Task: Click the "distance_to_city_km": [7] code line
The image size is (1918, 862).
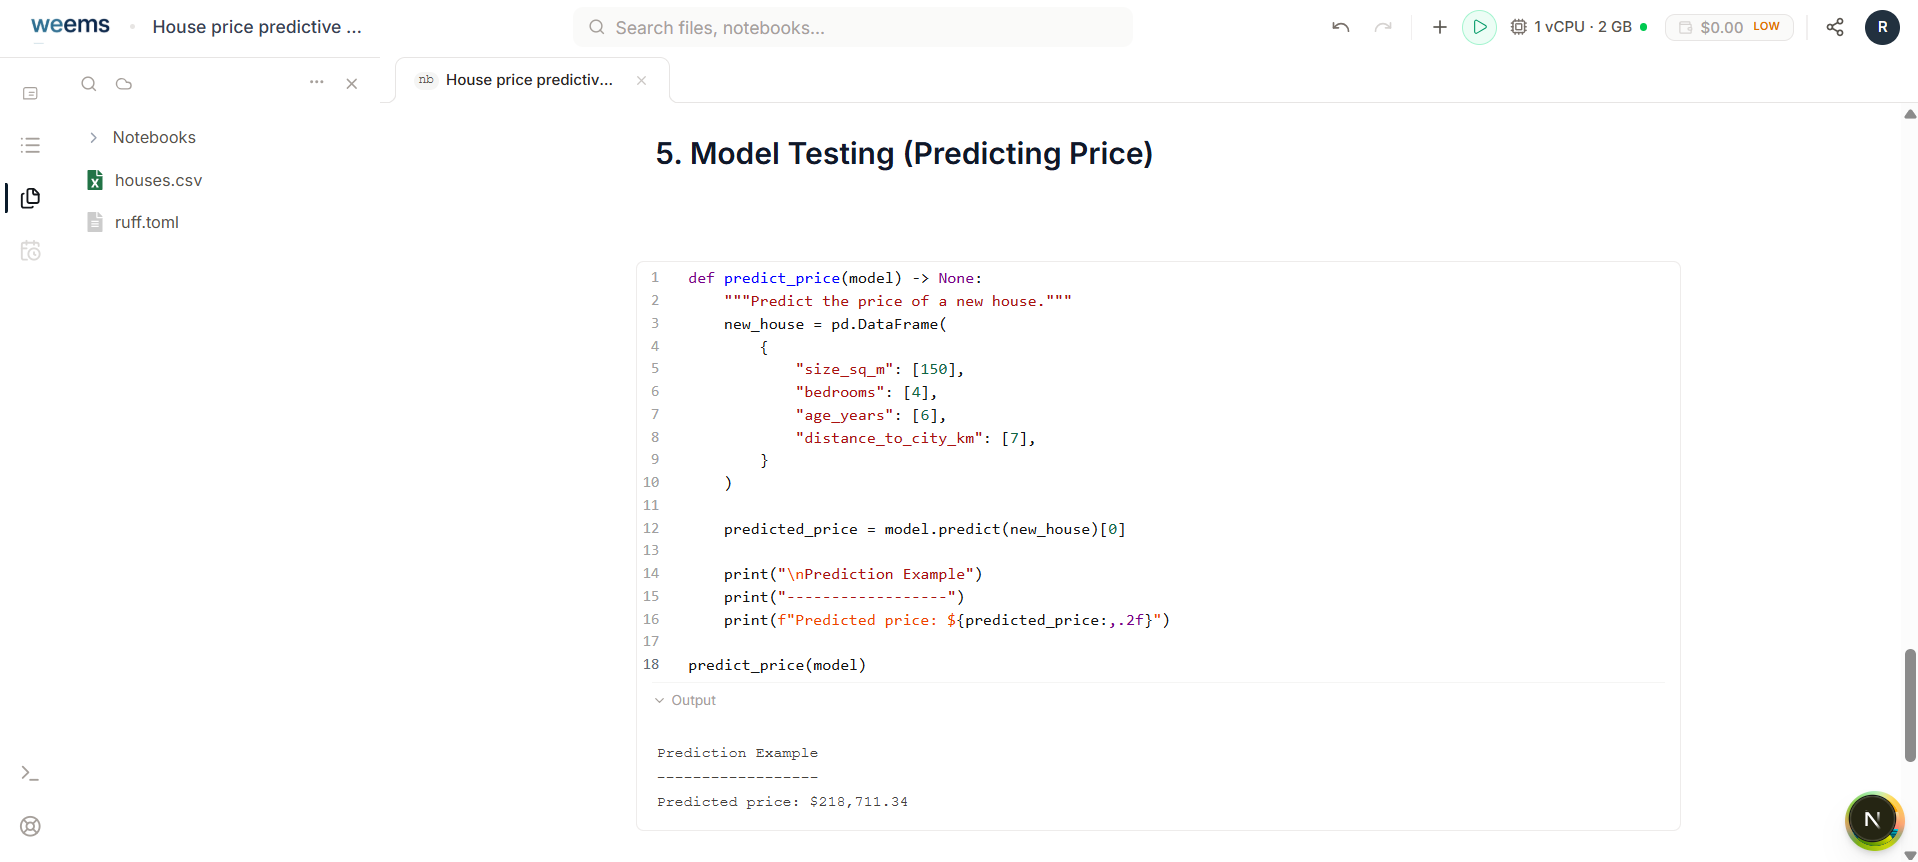Action: coord(916,438)
